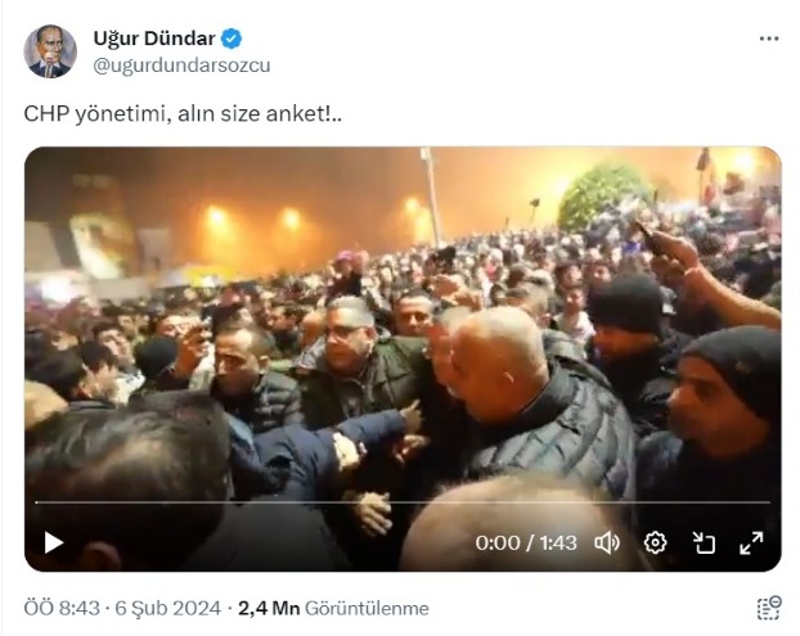This screenshot has height=636, width=800.
Task: Play the tweet video
Action: click(x=53, y=542)
